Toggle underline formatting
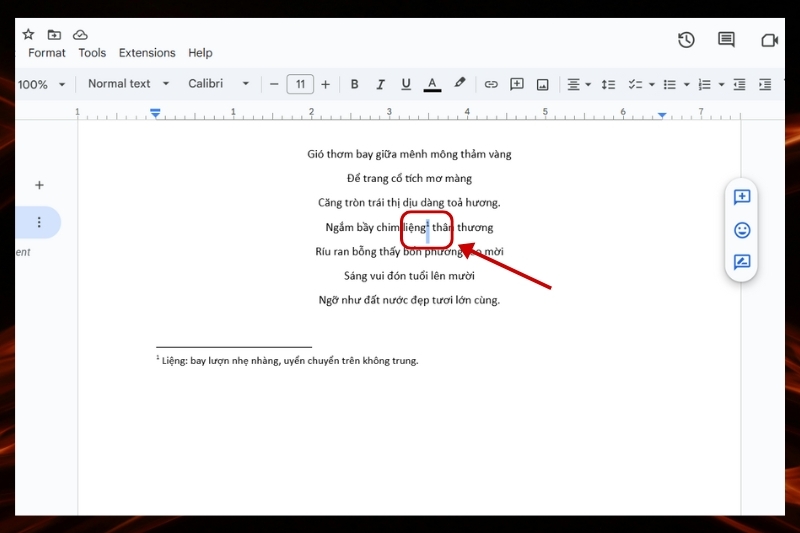The height and width of the screenshot is (533, 800). tap(406, 84)
